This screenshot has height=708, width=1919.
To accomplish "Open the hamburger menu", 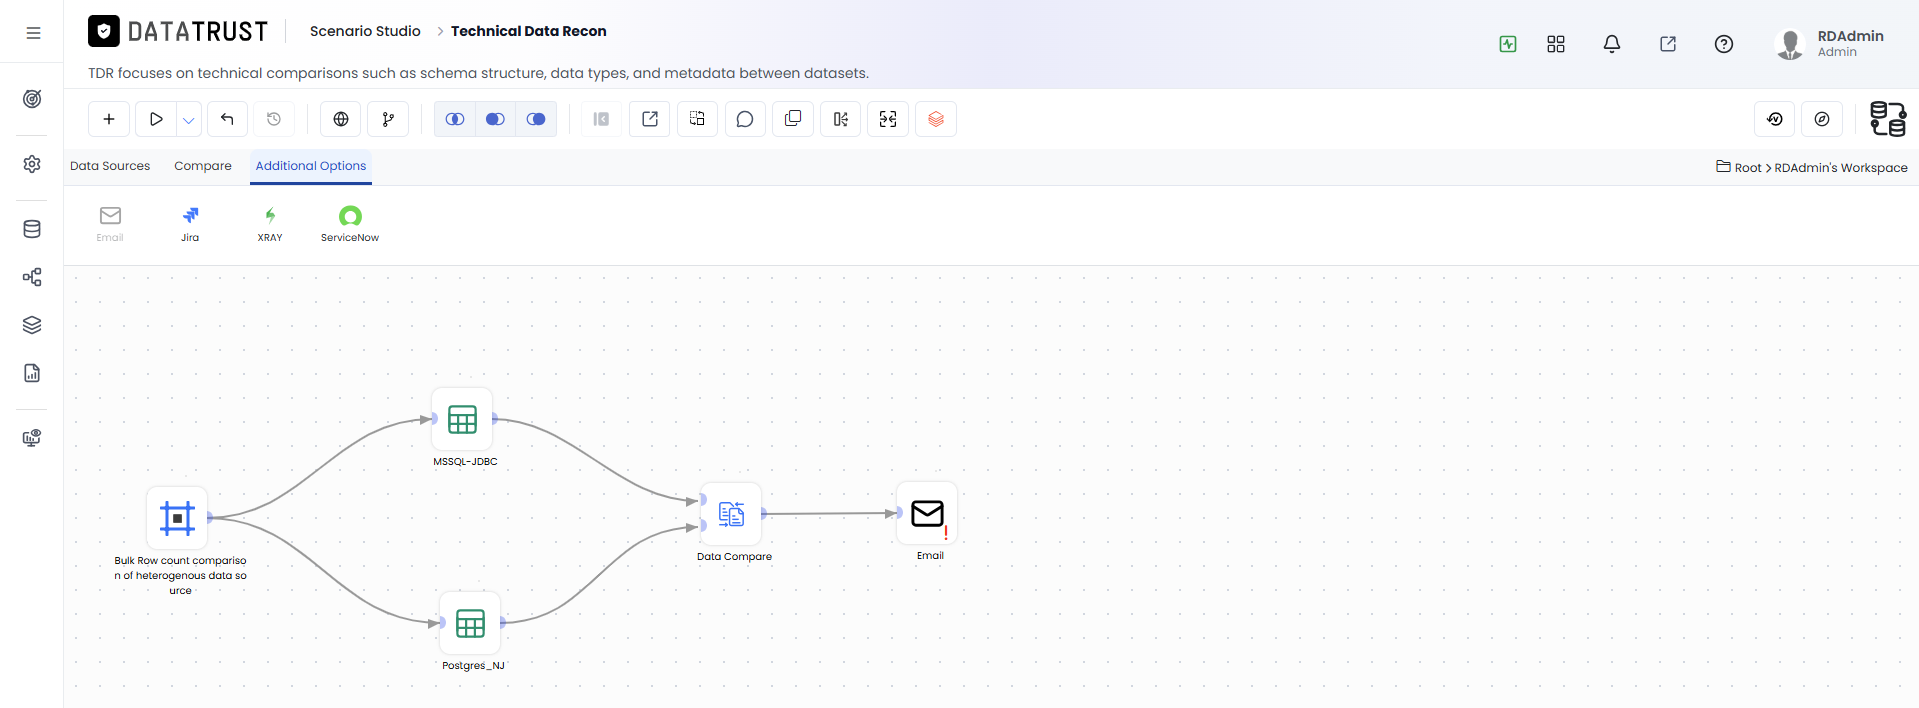I will tap(33, 33).
